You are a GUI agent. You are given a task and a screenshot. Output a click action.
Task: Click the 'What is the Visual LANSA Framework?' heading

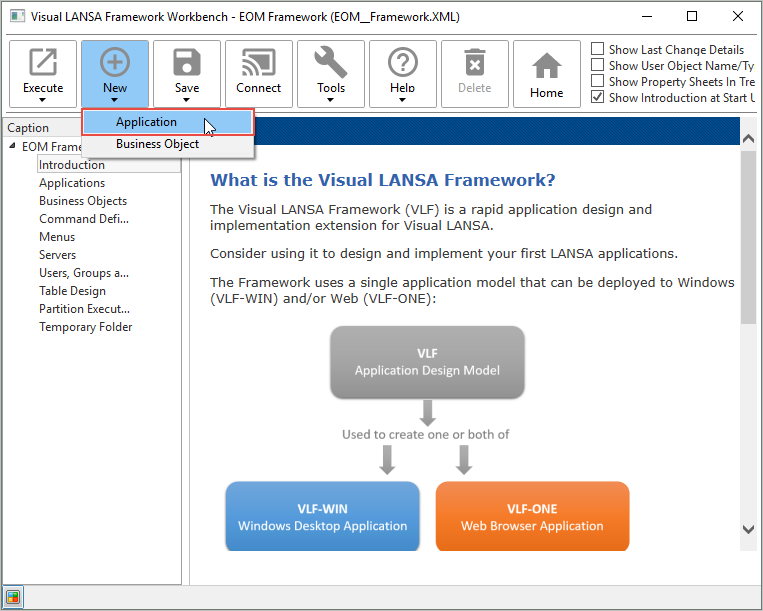(383, 180)
